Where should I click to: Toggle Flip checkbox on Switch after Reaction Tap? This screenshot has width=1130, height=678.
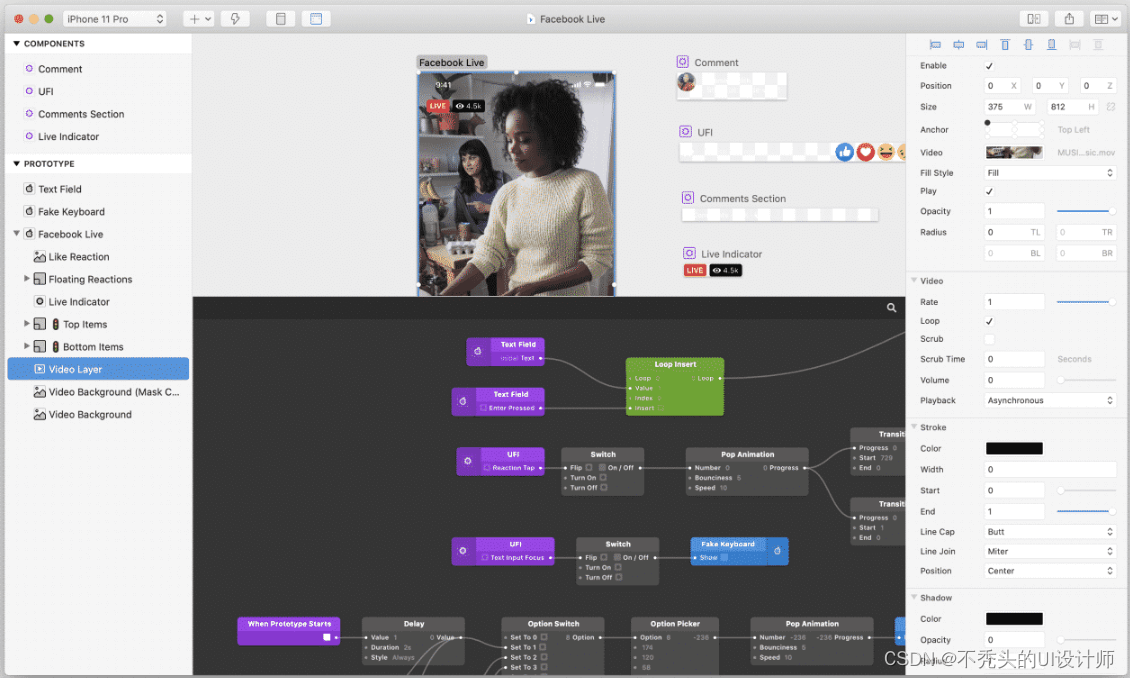click(x=589, y=468)
